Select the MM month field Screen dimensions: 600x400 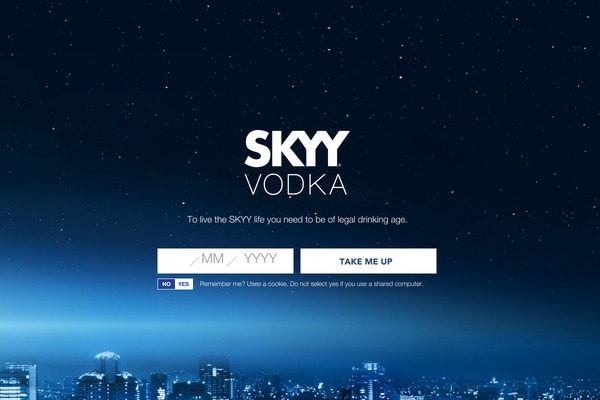point(212,259)
